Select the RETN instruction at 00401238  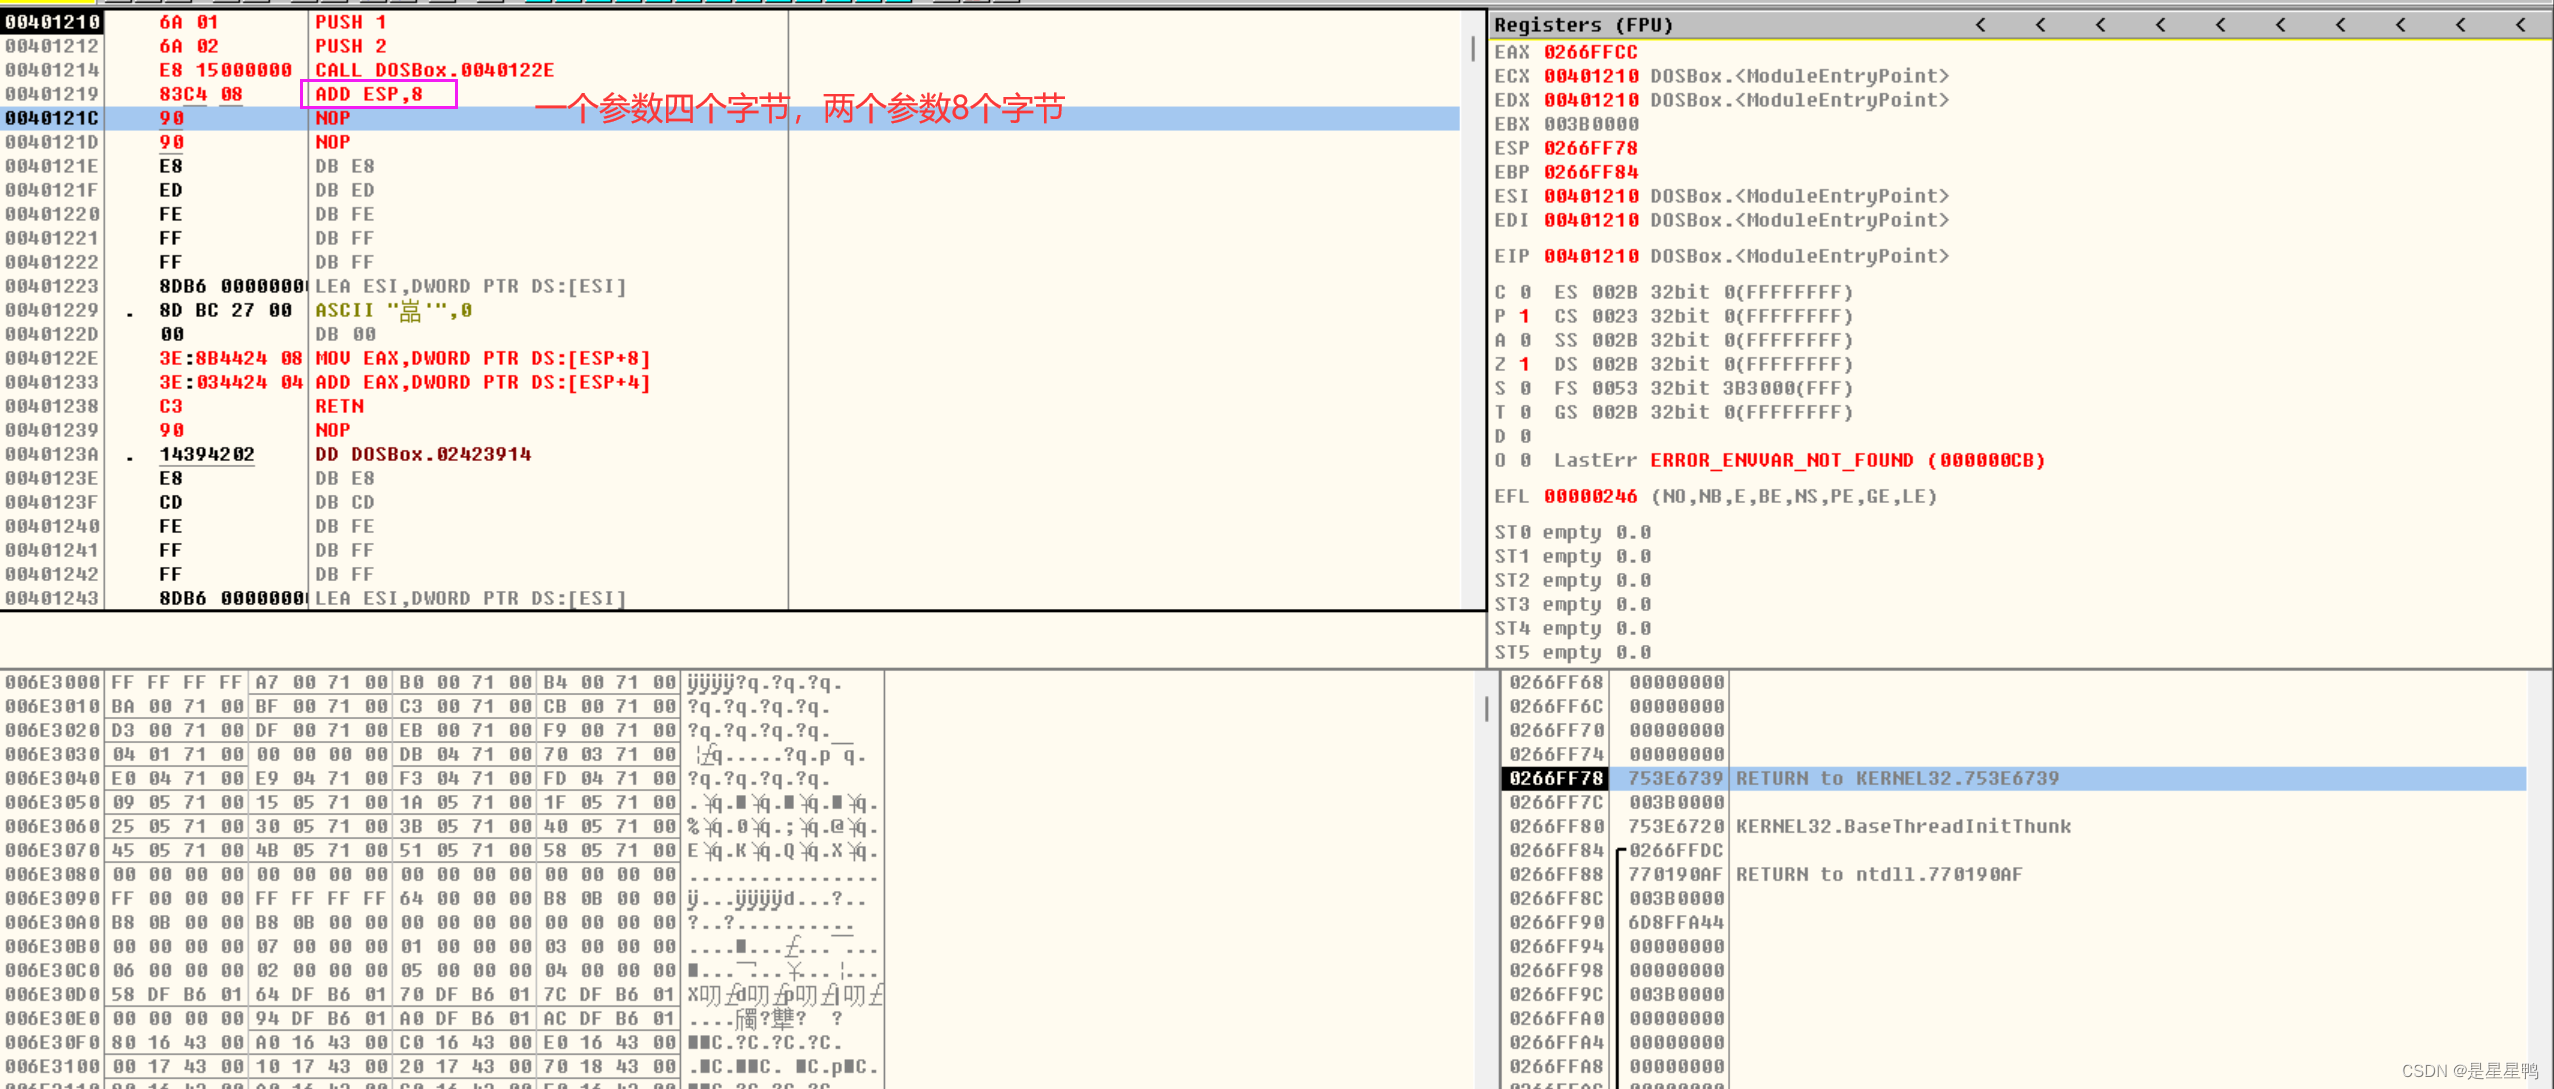click(340, 406)
